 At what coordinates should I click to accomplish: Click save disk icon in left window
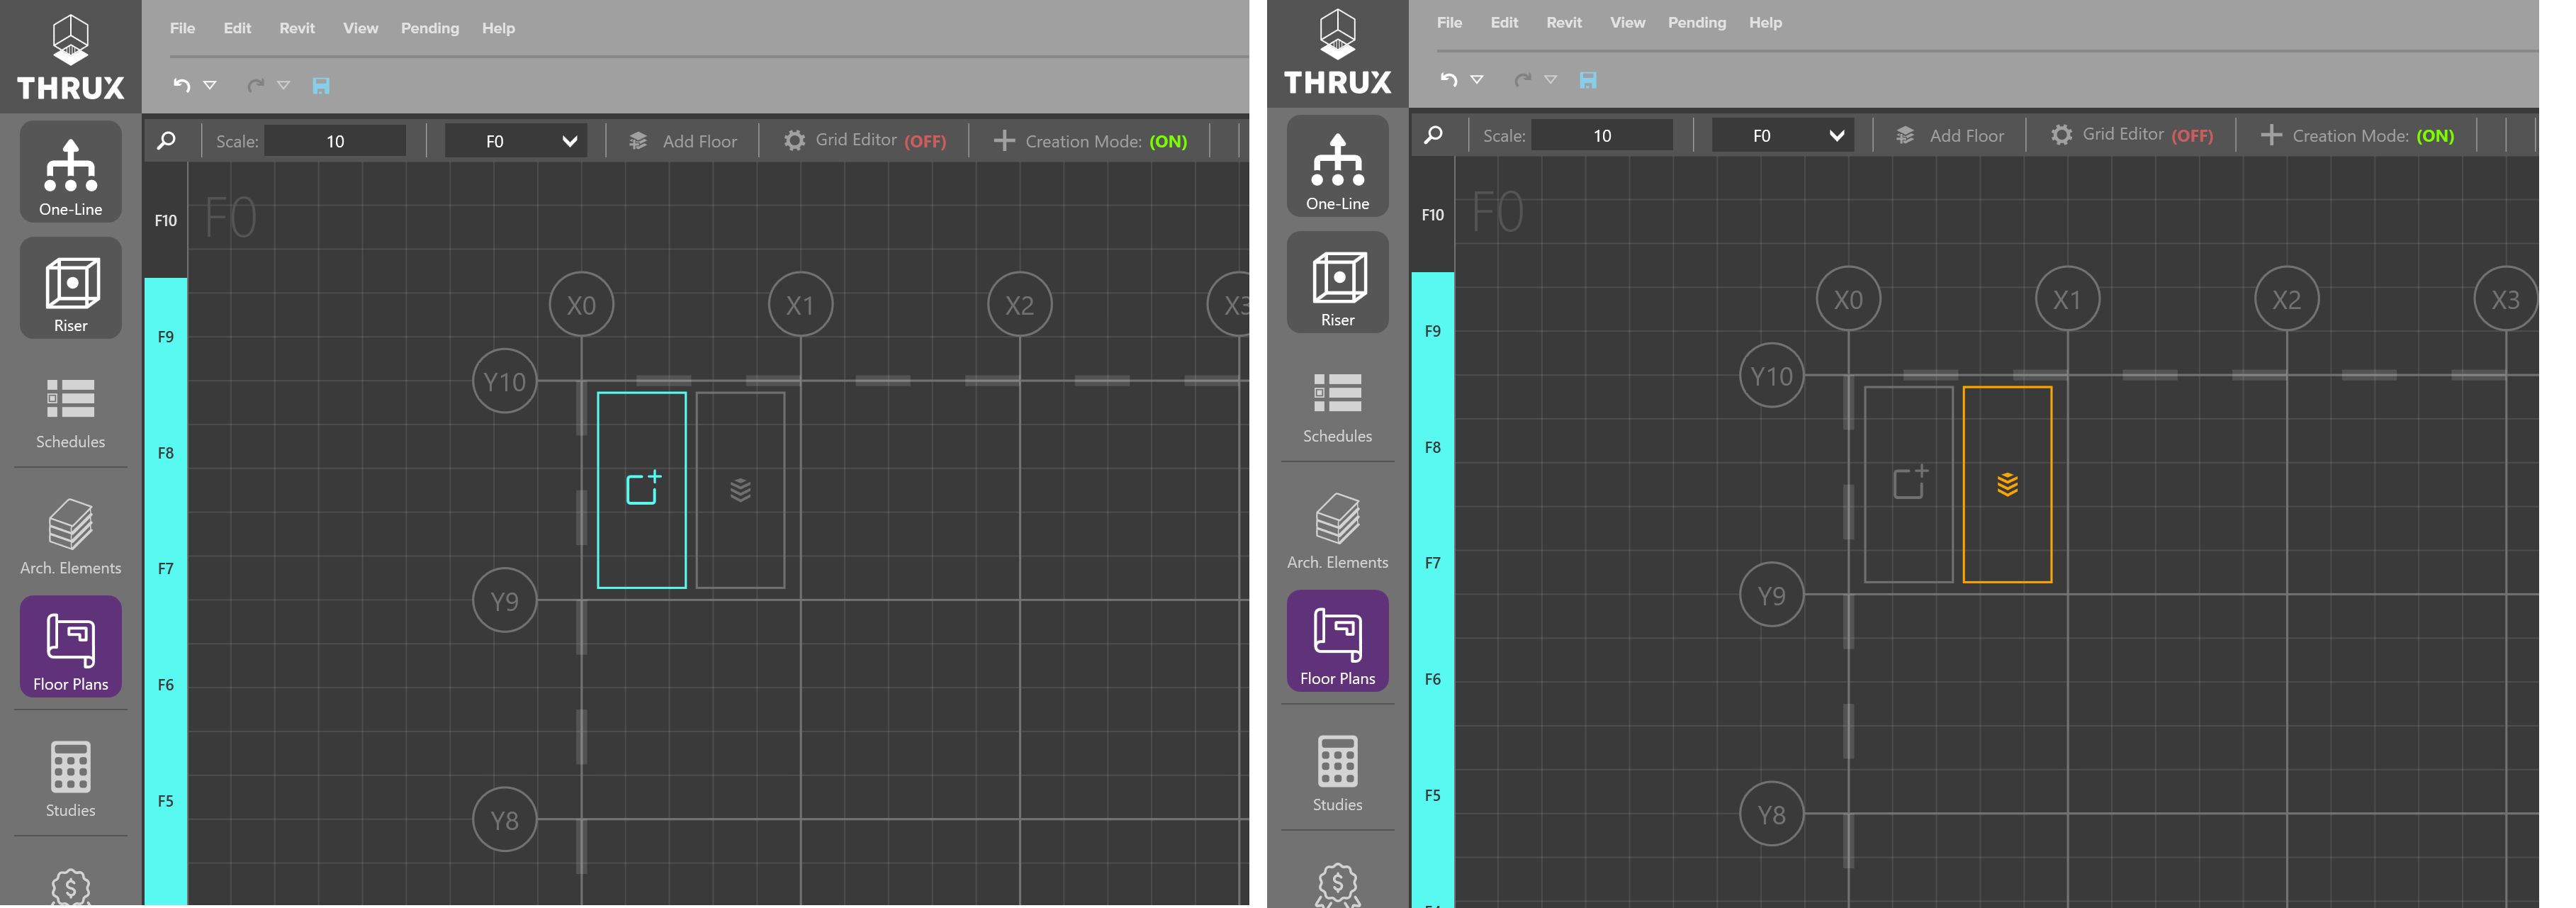[321, 85]
